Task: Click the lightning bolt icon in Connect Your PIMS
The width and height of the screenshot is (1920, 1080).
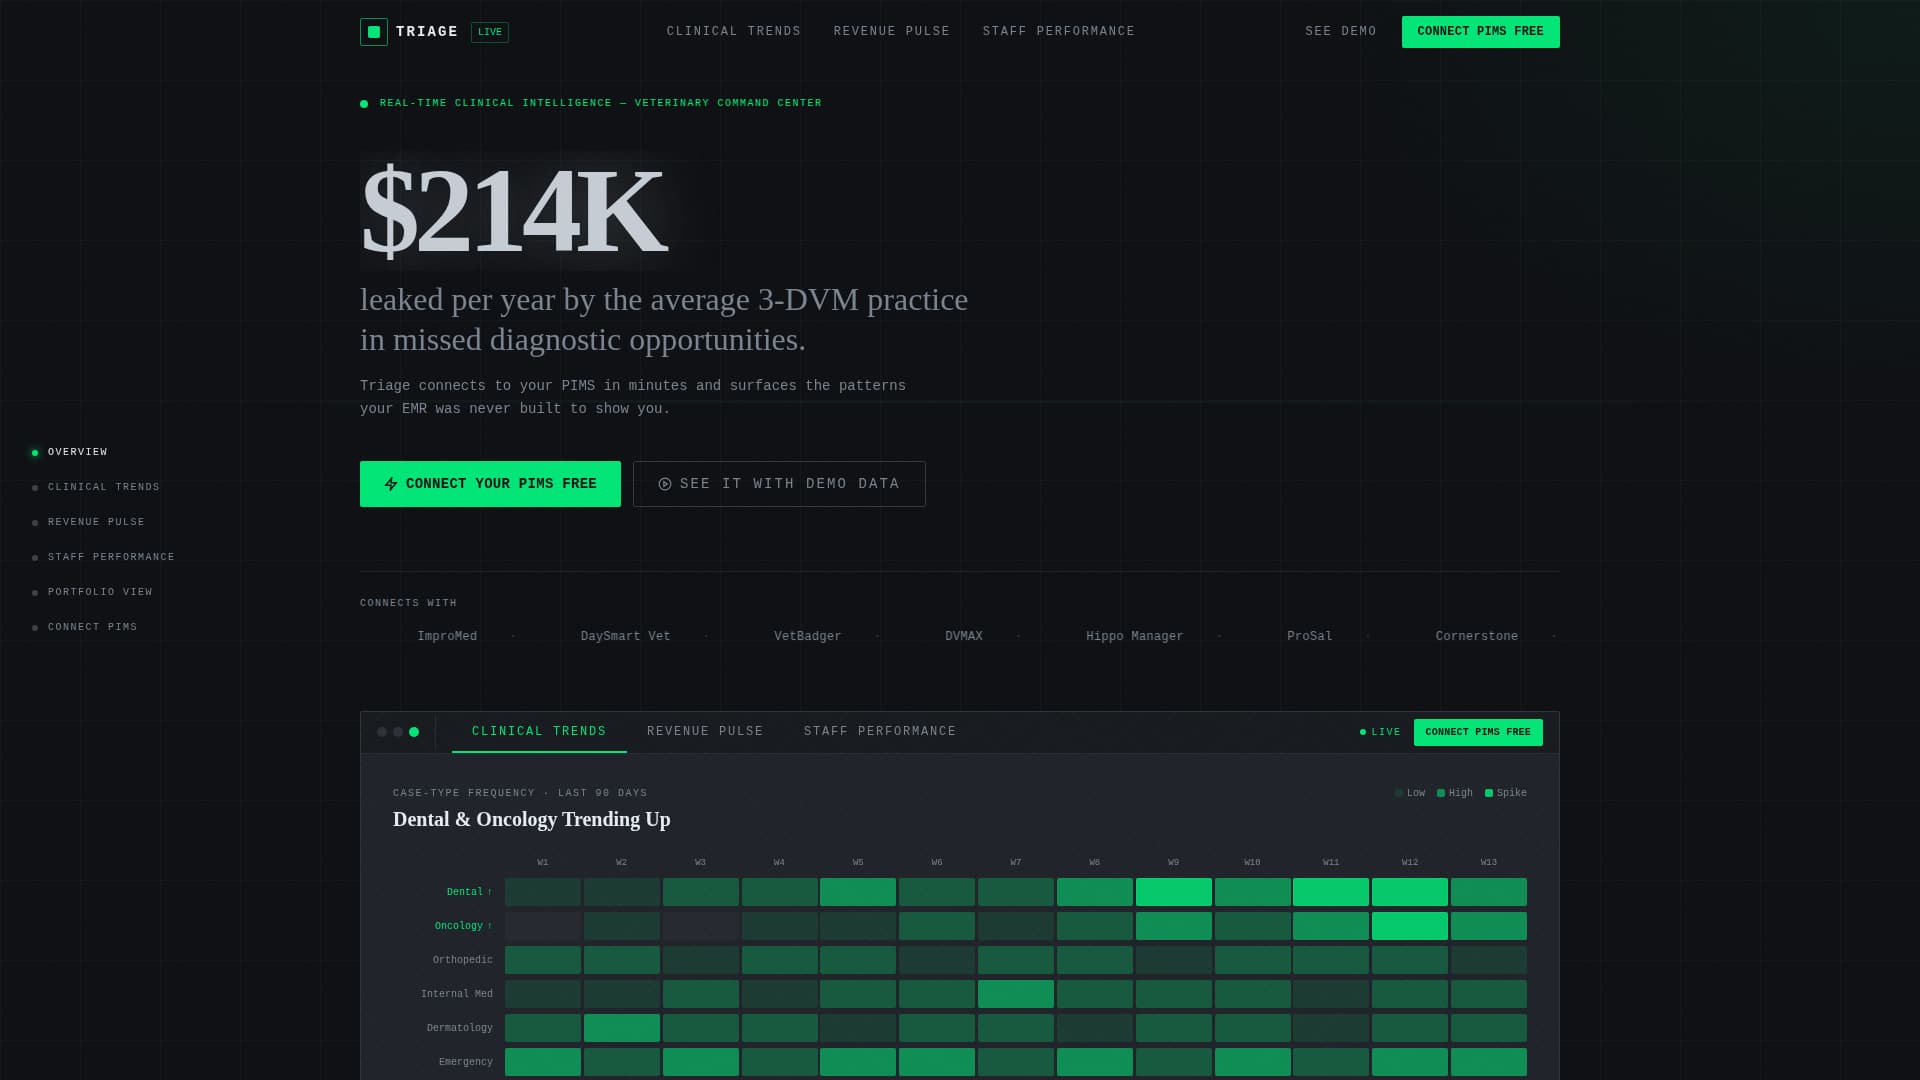Action: click(391, 484)
